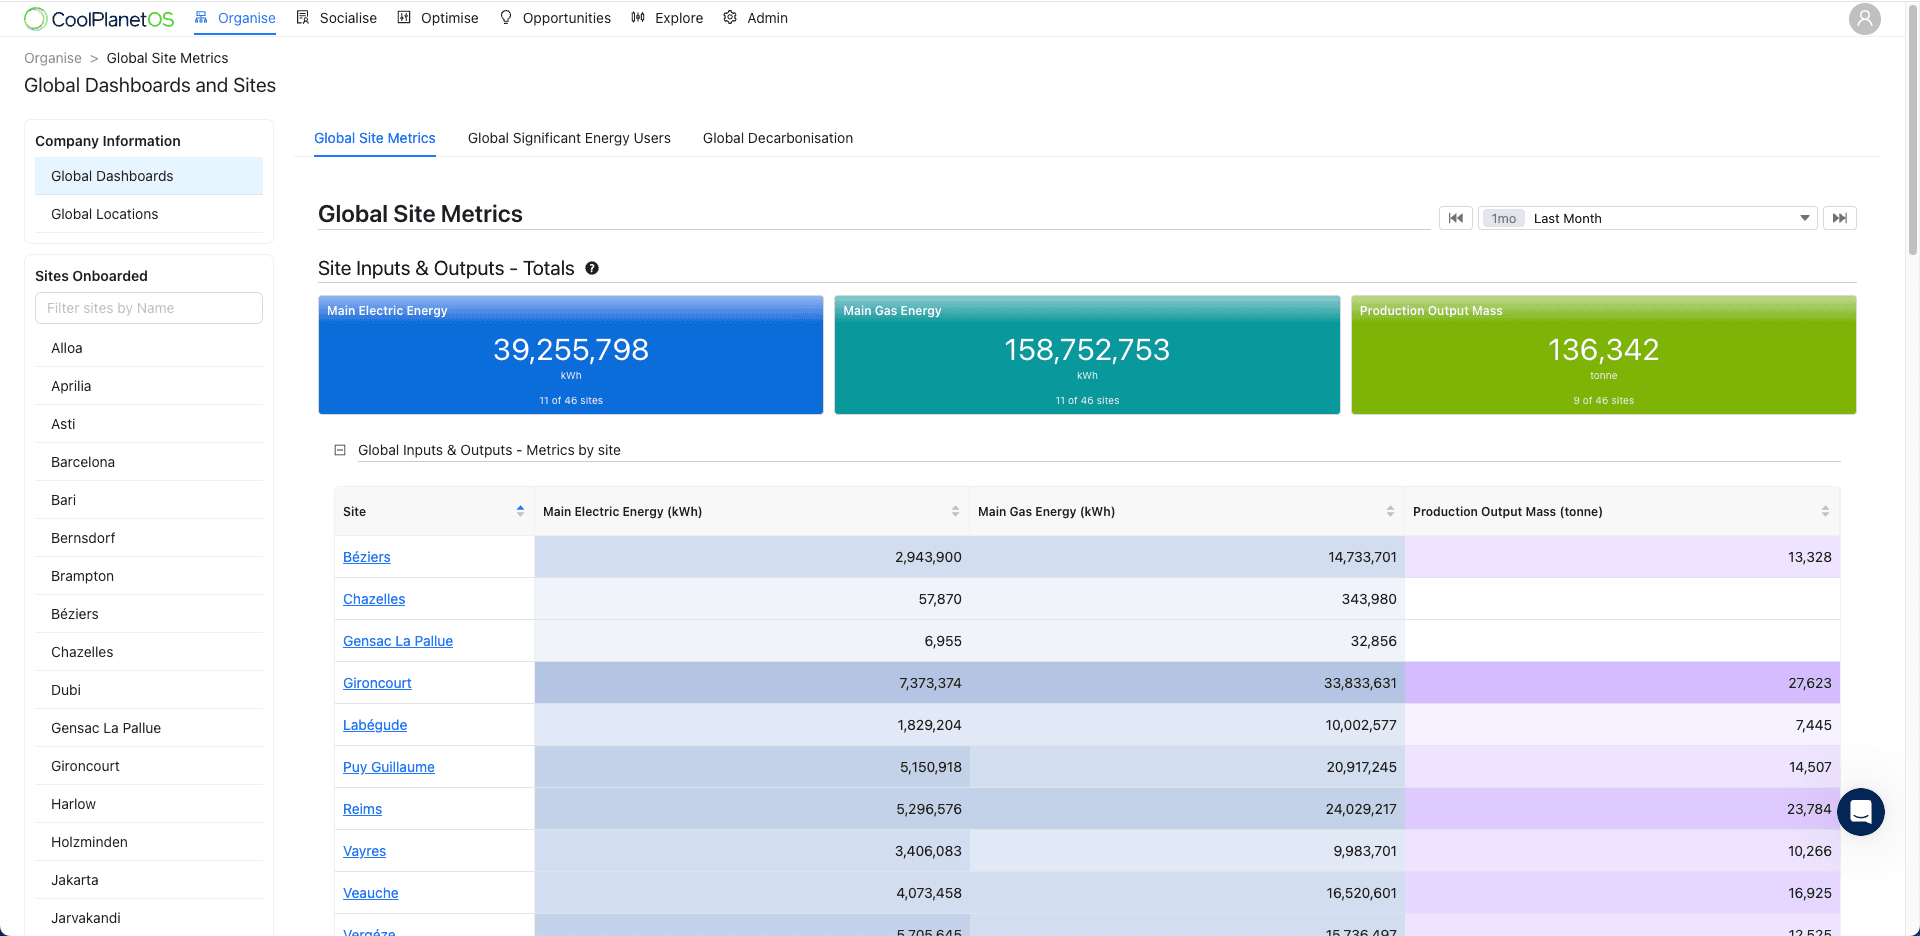The height and width of the screenshot is (936, 1920).
Task: Click the Optimise sliders icon
Action: 403,17
